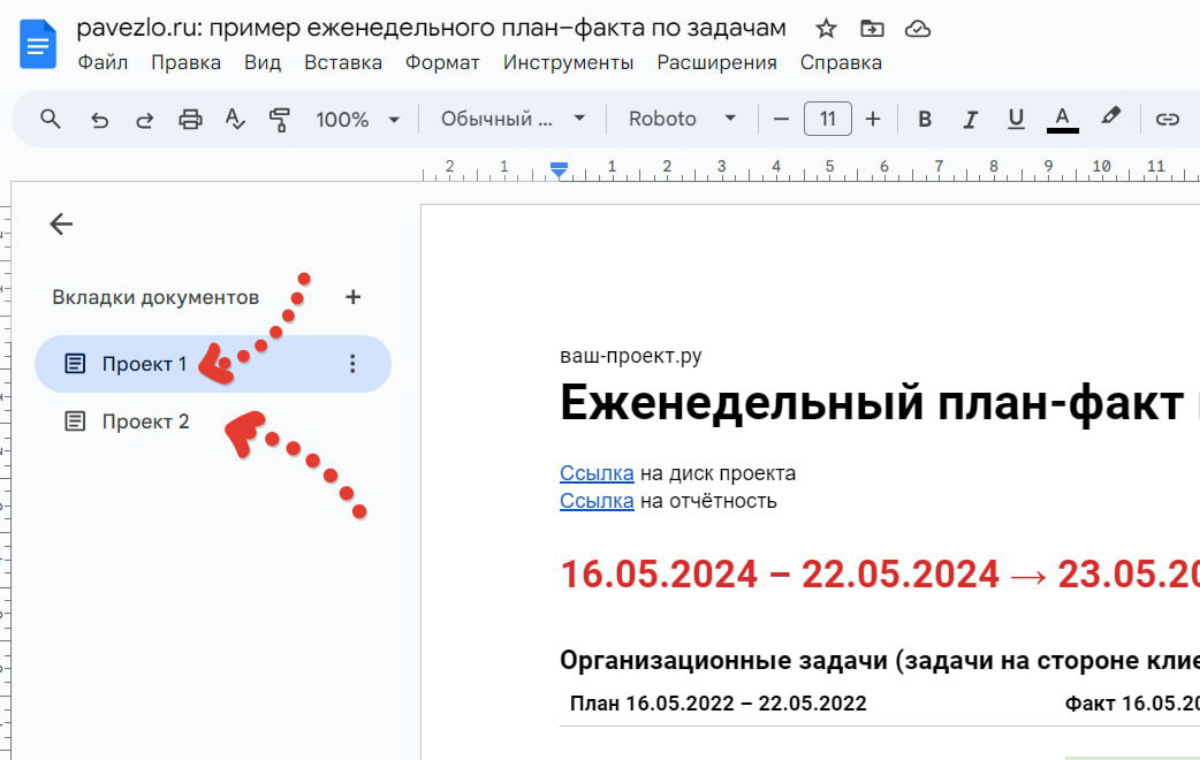Redo the last action

click(144, 120)
